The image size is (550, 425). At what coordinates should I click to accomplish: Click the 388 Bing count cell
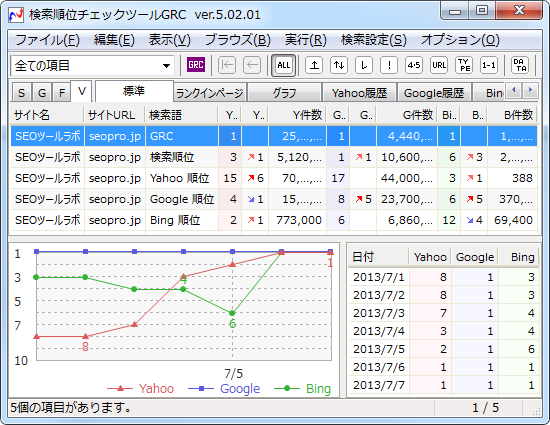(512, 178)
